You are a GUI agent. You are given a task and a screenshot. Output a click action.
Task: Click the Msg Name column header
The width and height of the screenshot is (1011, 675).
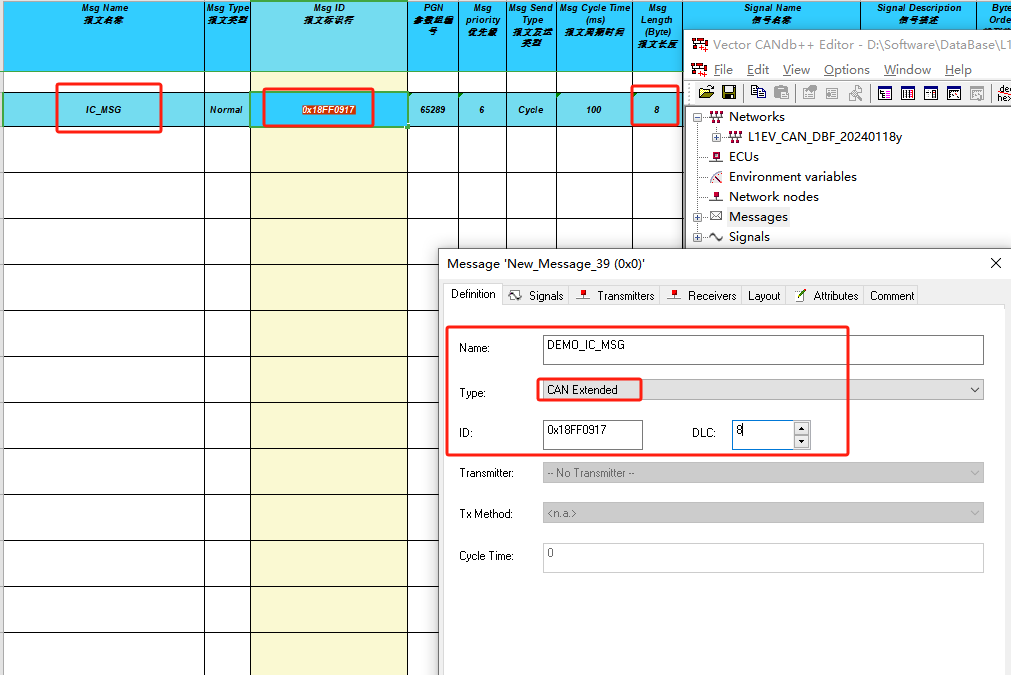[x=104, y=36]
